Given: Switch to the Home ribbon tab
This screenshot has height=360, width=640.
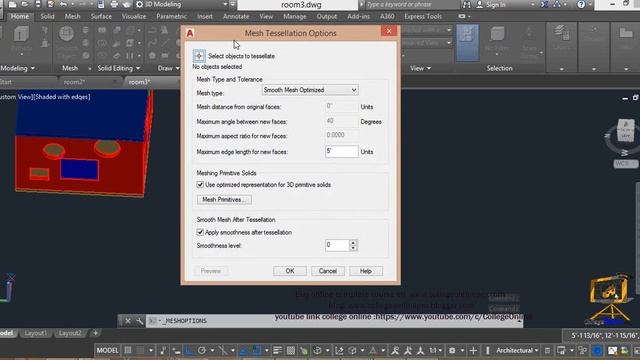Looking at the screenshot, I should [20, 16].
